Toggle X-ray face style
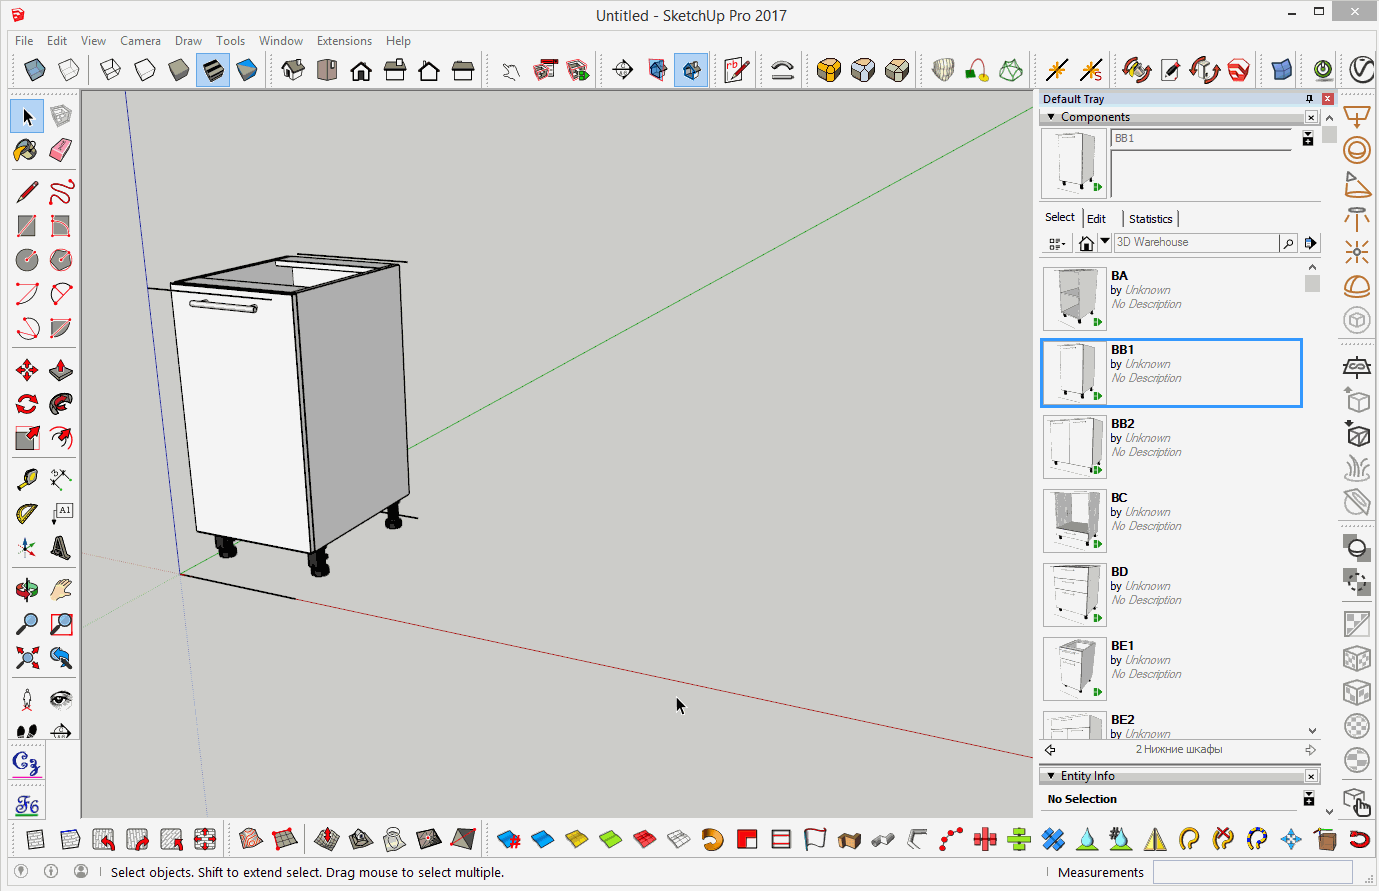 point(35,70)
